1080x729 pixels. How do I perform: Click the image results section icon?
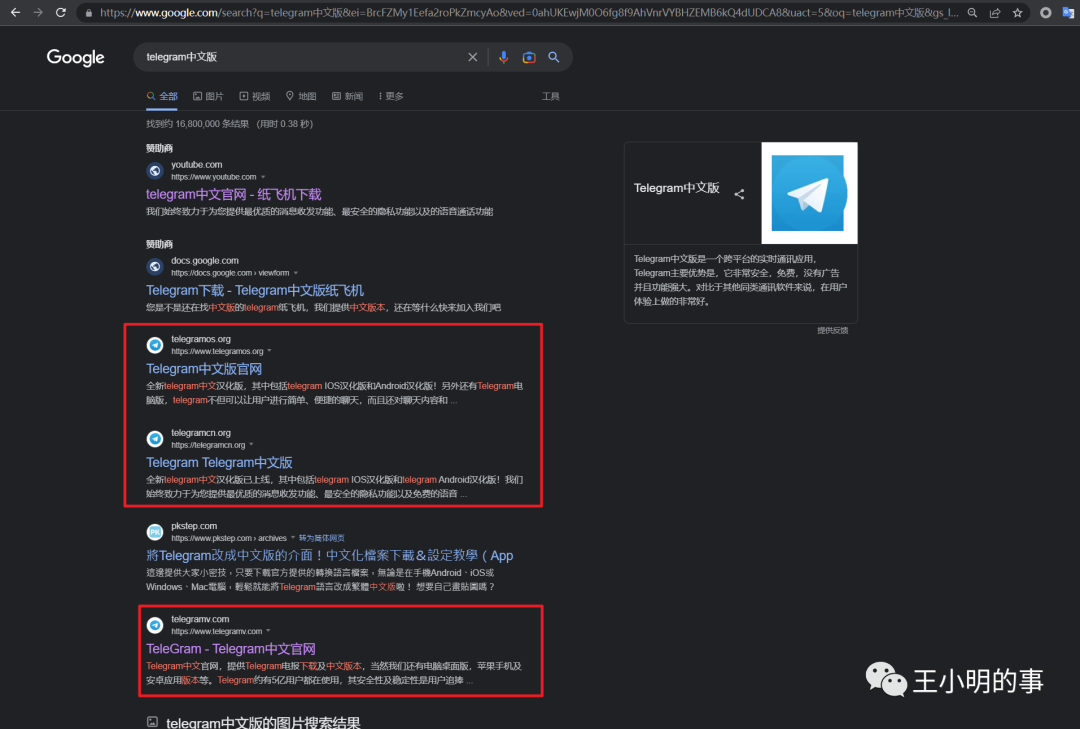(152, 721)
